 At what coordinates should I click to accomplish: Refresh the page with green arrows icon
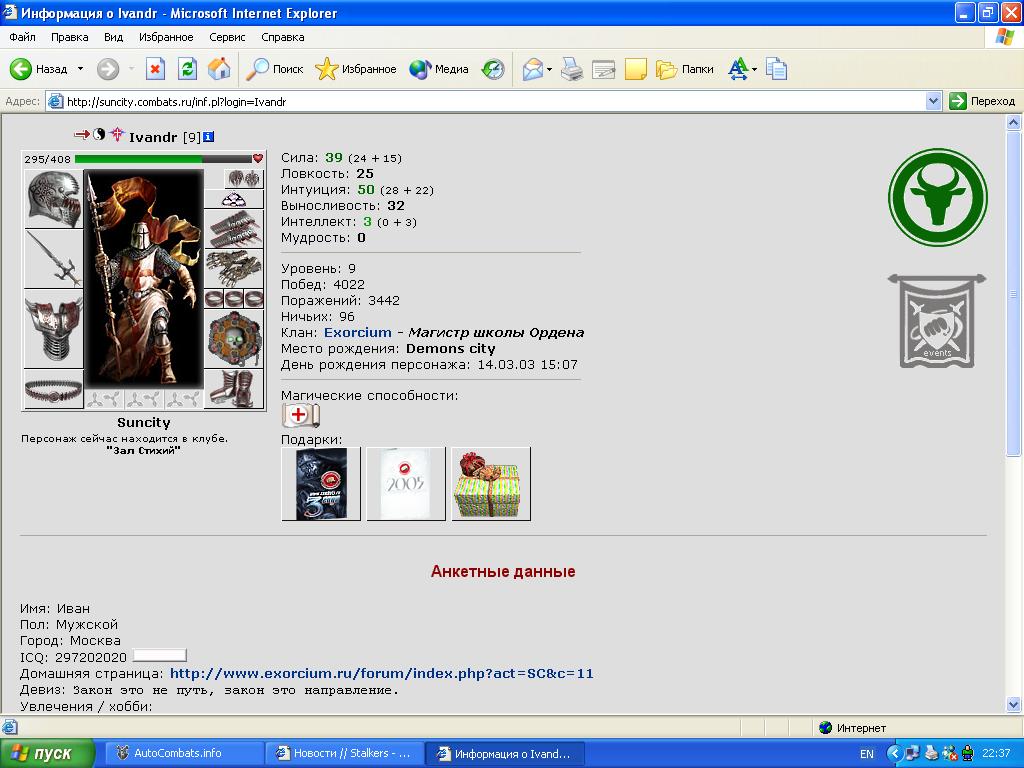[x=187, y=69]
